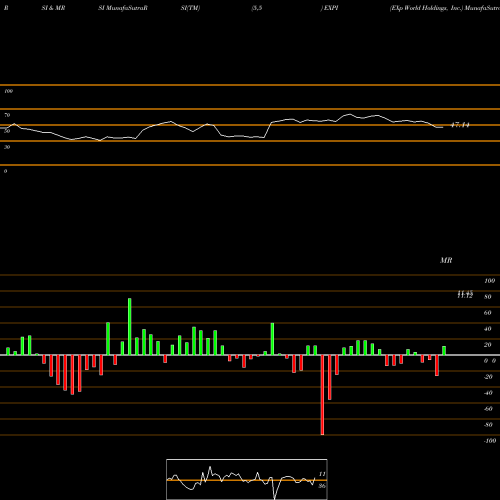
Task: Open the mini RSI overview chart thumbnail
Action: (247, 479)
